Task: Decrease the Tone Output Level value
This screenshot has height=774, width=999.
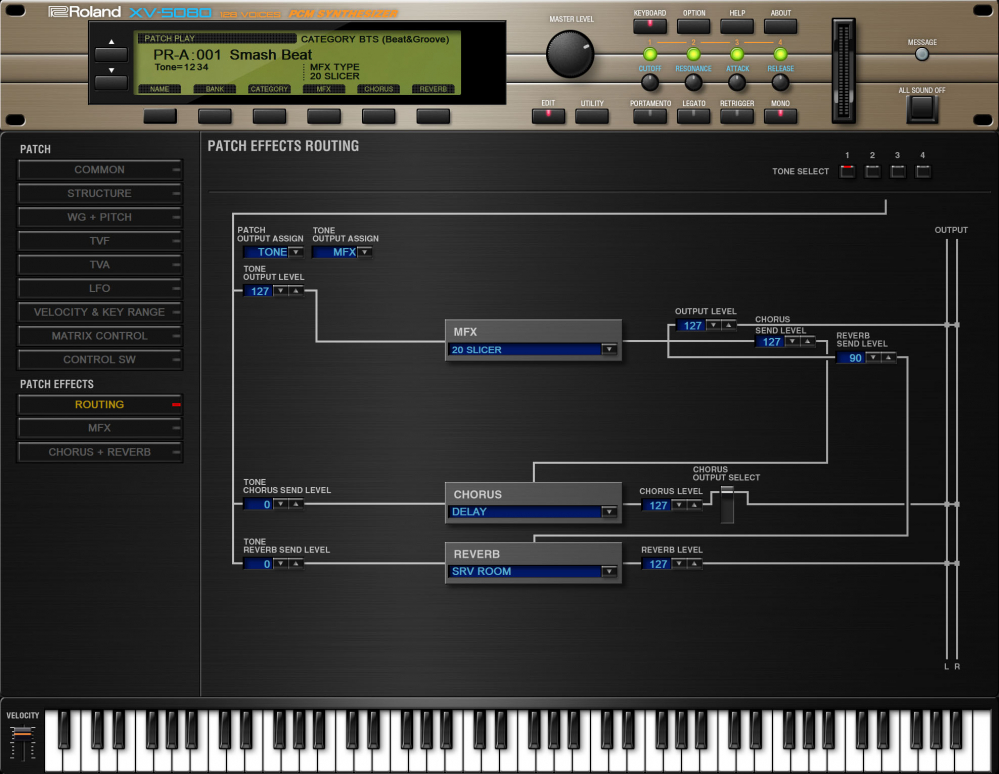Action: tap(281, 291)
